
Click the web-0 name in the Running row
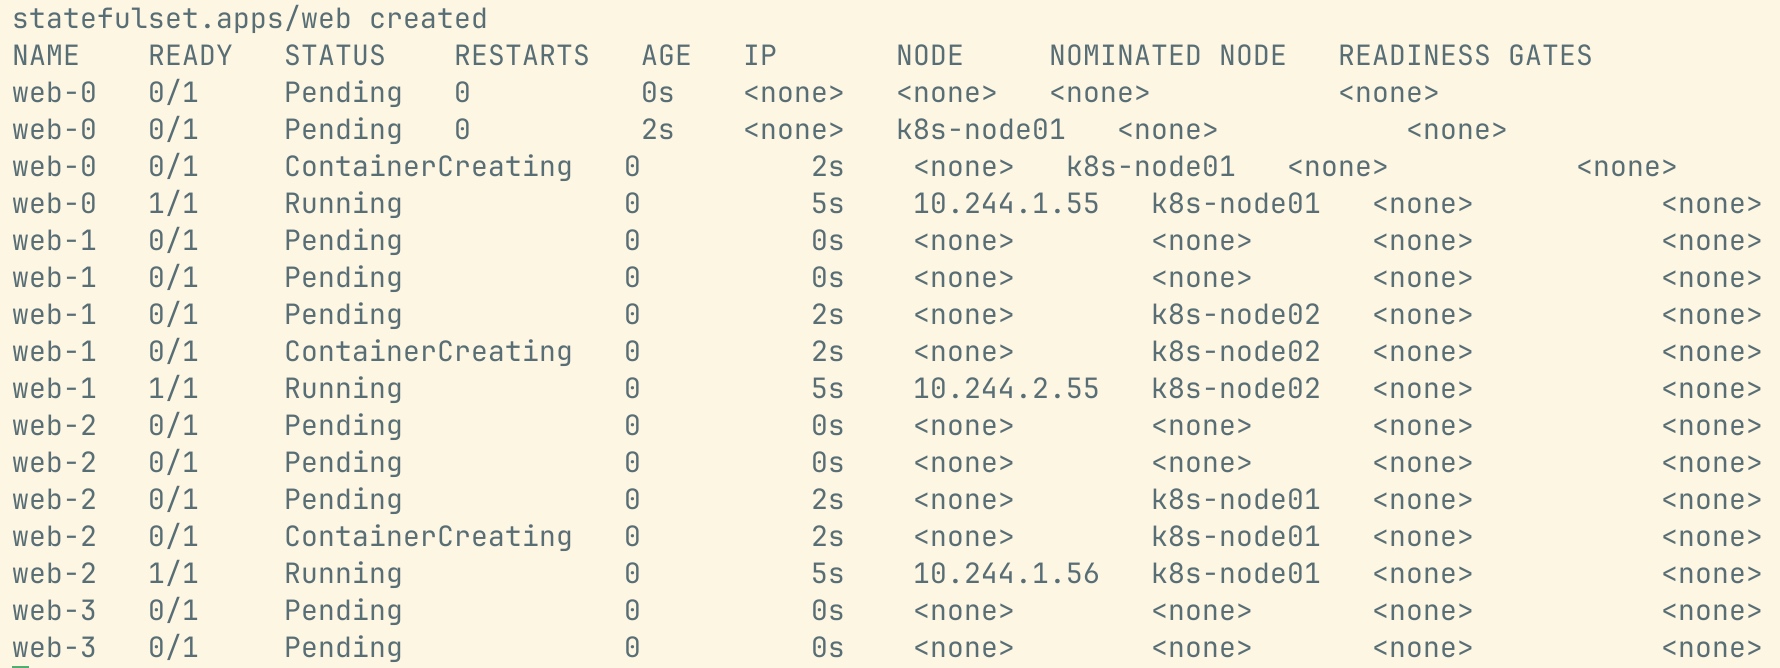[x=54, y=204]
